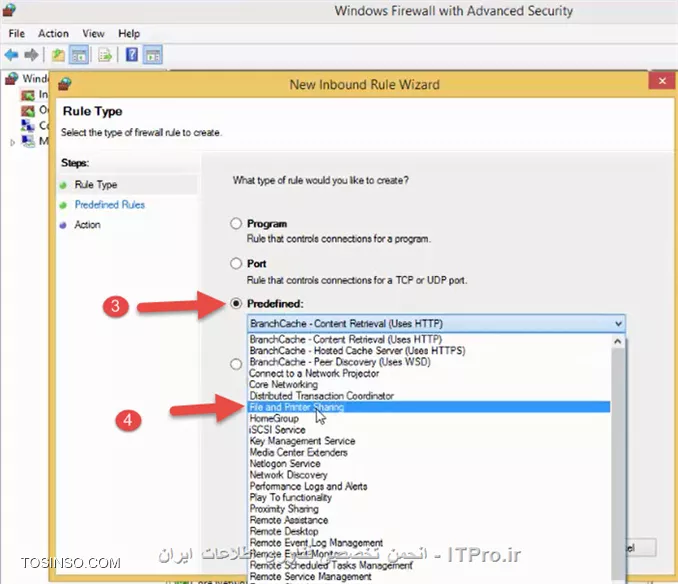Viewport: 678px width, 584px height.
Task: Choose File and Printer Sharing
Action: pos(429,407)
